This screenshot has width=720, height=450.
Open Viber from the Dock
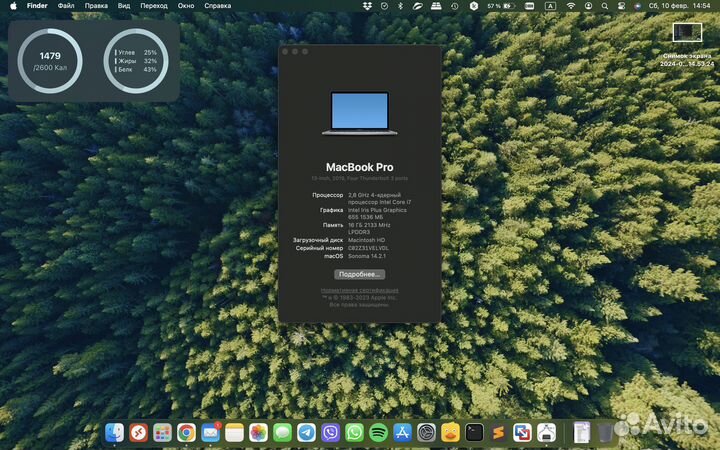pos(330,433)
